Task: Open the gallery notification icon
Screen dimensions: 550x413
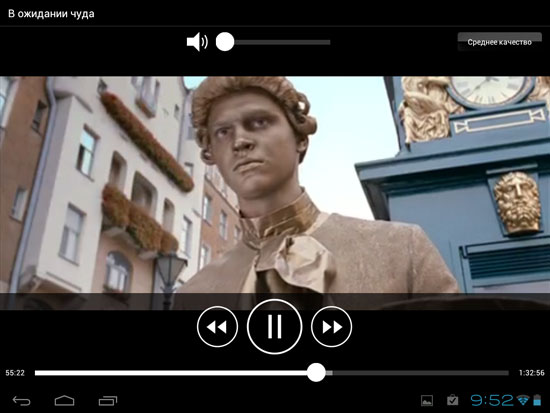Action: [x=427, y=400]
